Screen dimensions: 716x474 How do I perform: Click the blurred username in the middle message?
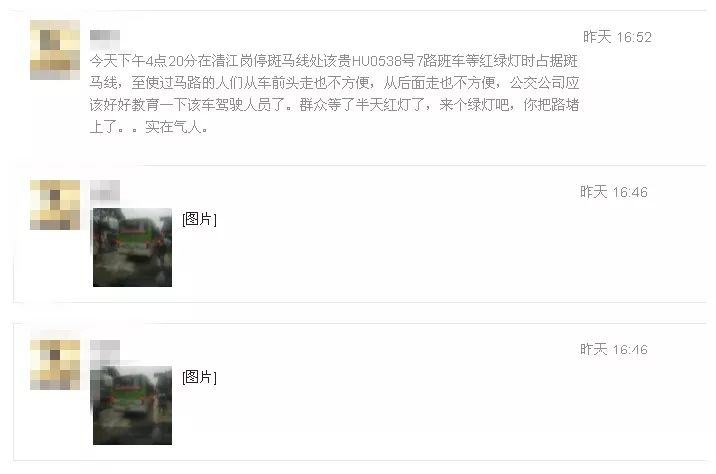(x=105, y=190)
